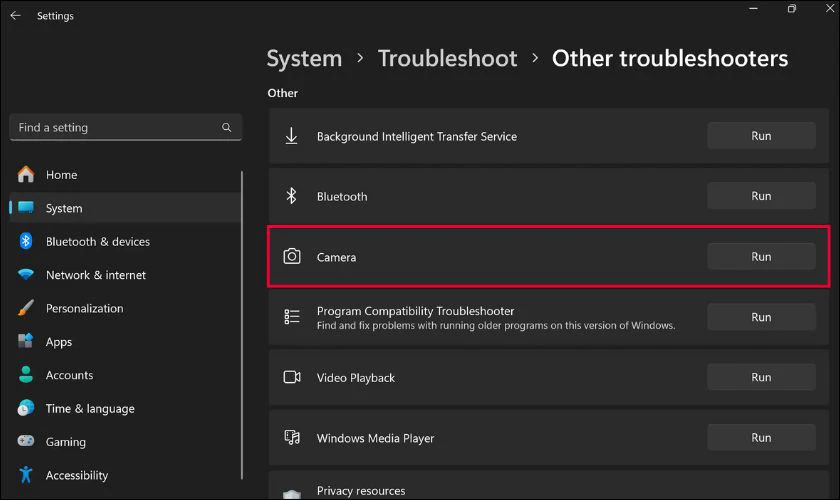Click the Home house icon in sidebar

tap(25, 174)
